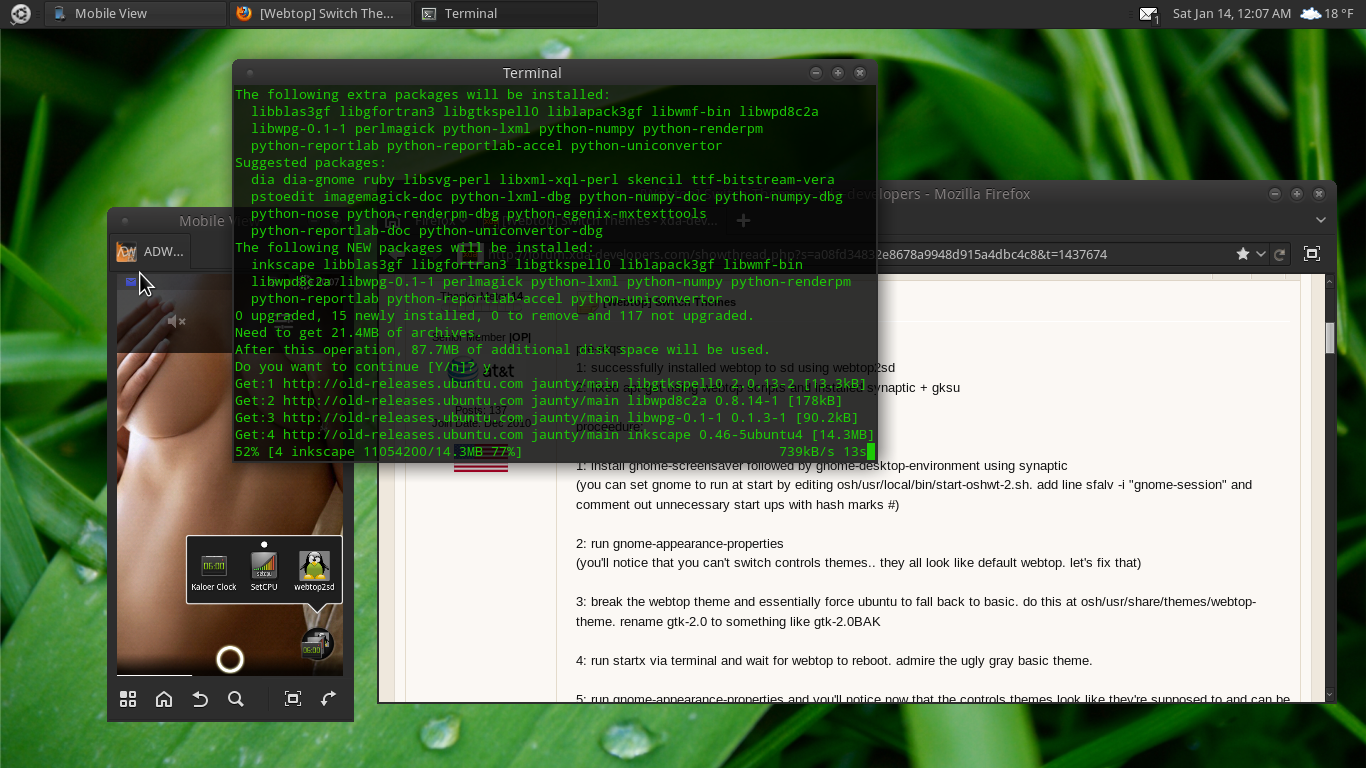Click 'The following NEW packages' line
The width and height of the screenshot is (1366, 768).
tap(415, 248)
